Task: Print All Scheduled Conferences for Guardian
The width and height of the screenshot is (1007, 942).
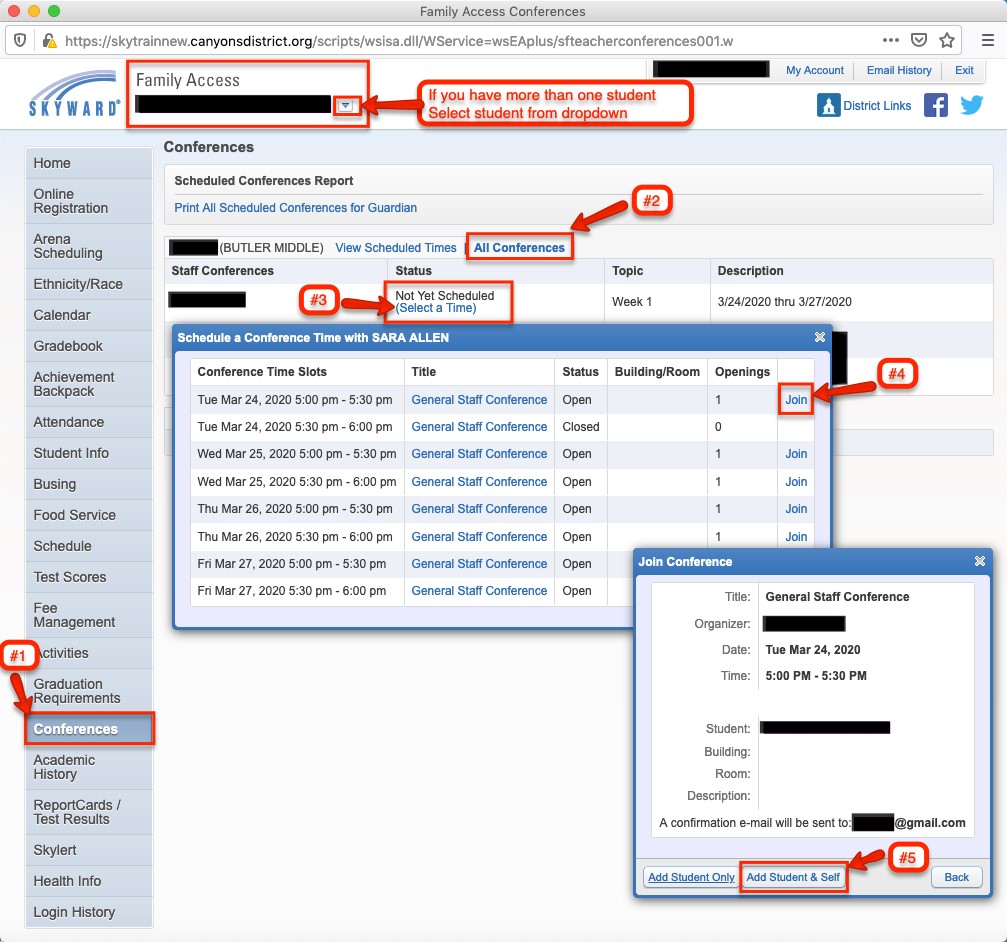Action: point(295,208)
